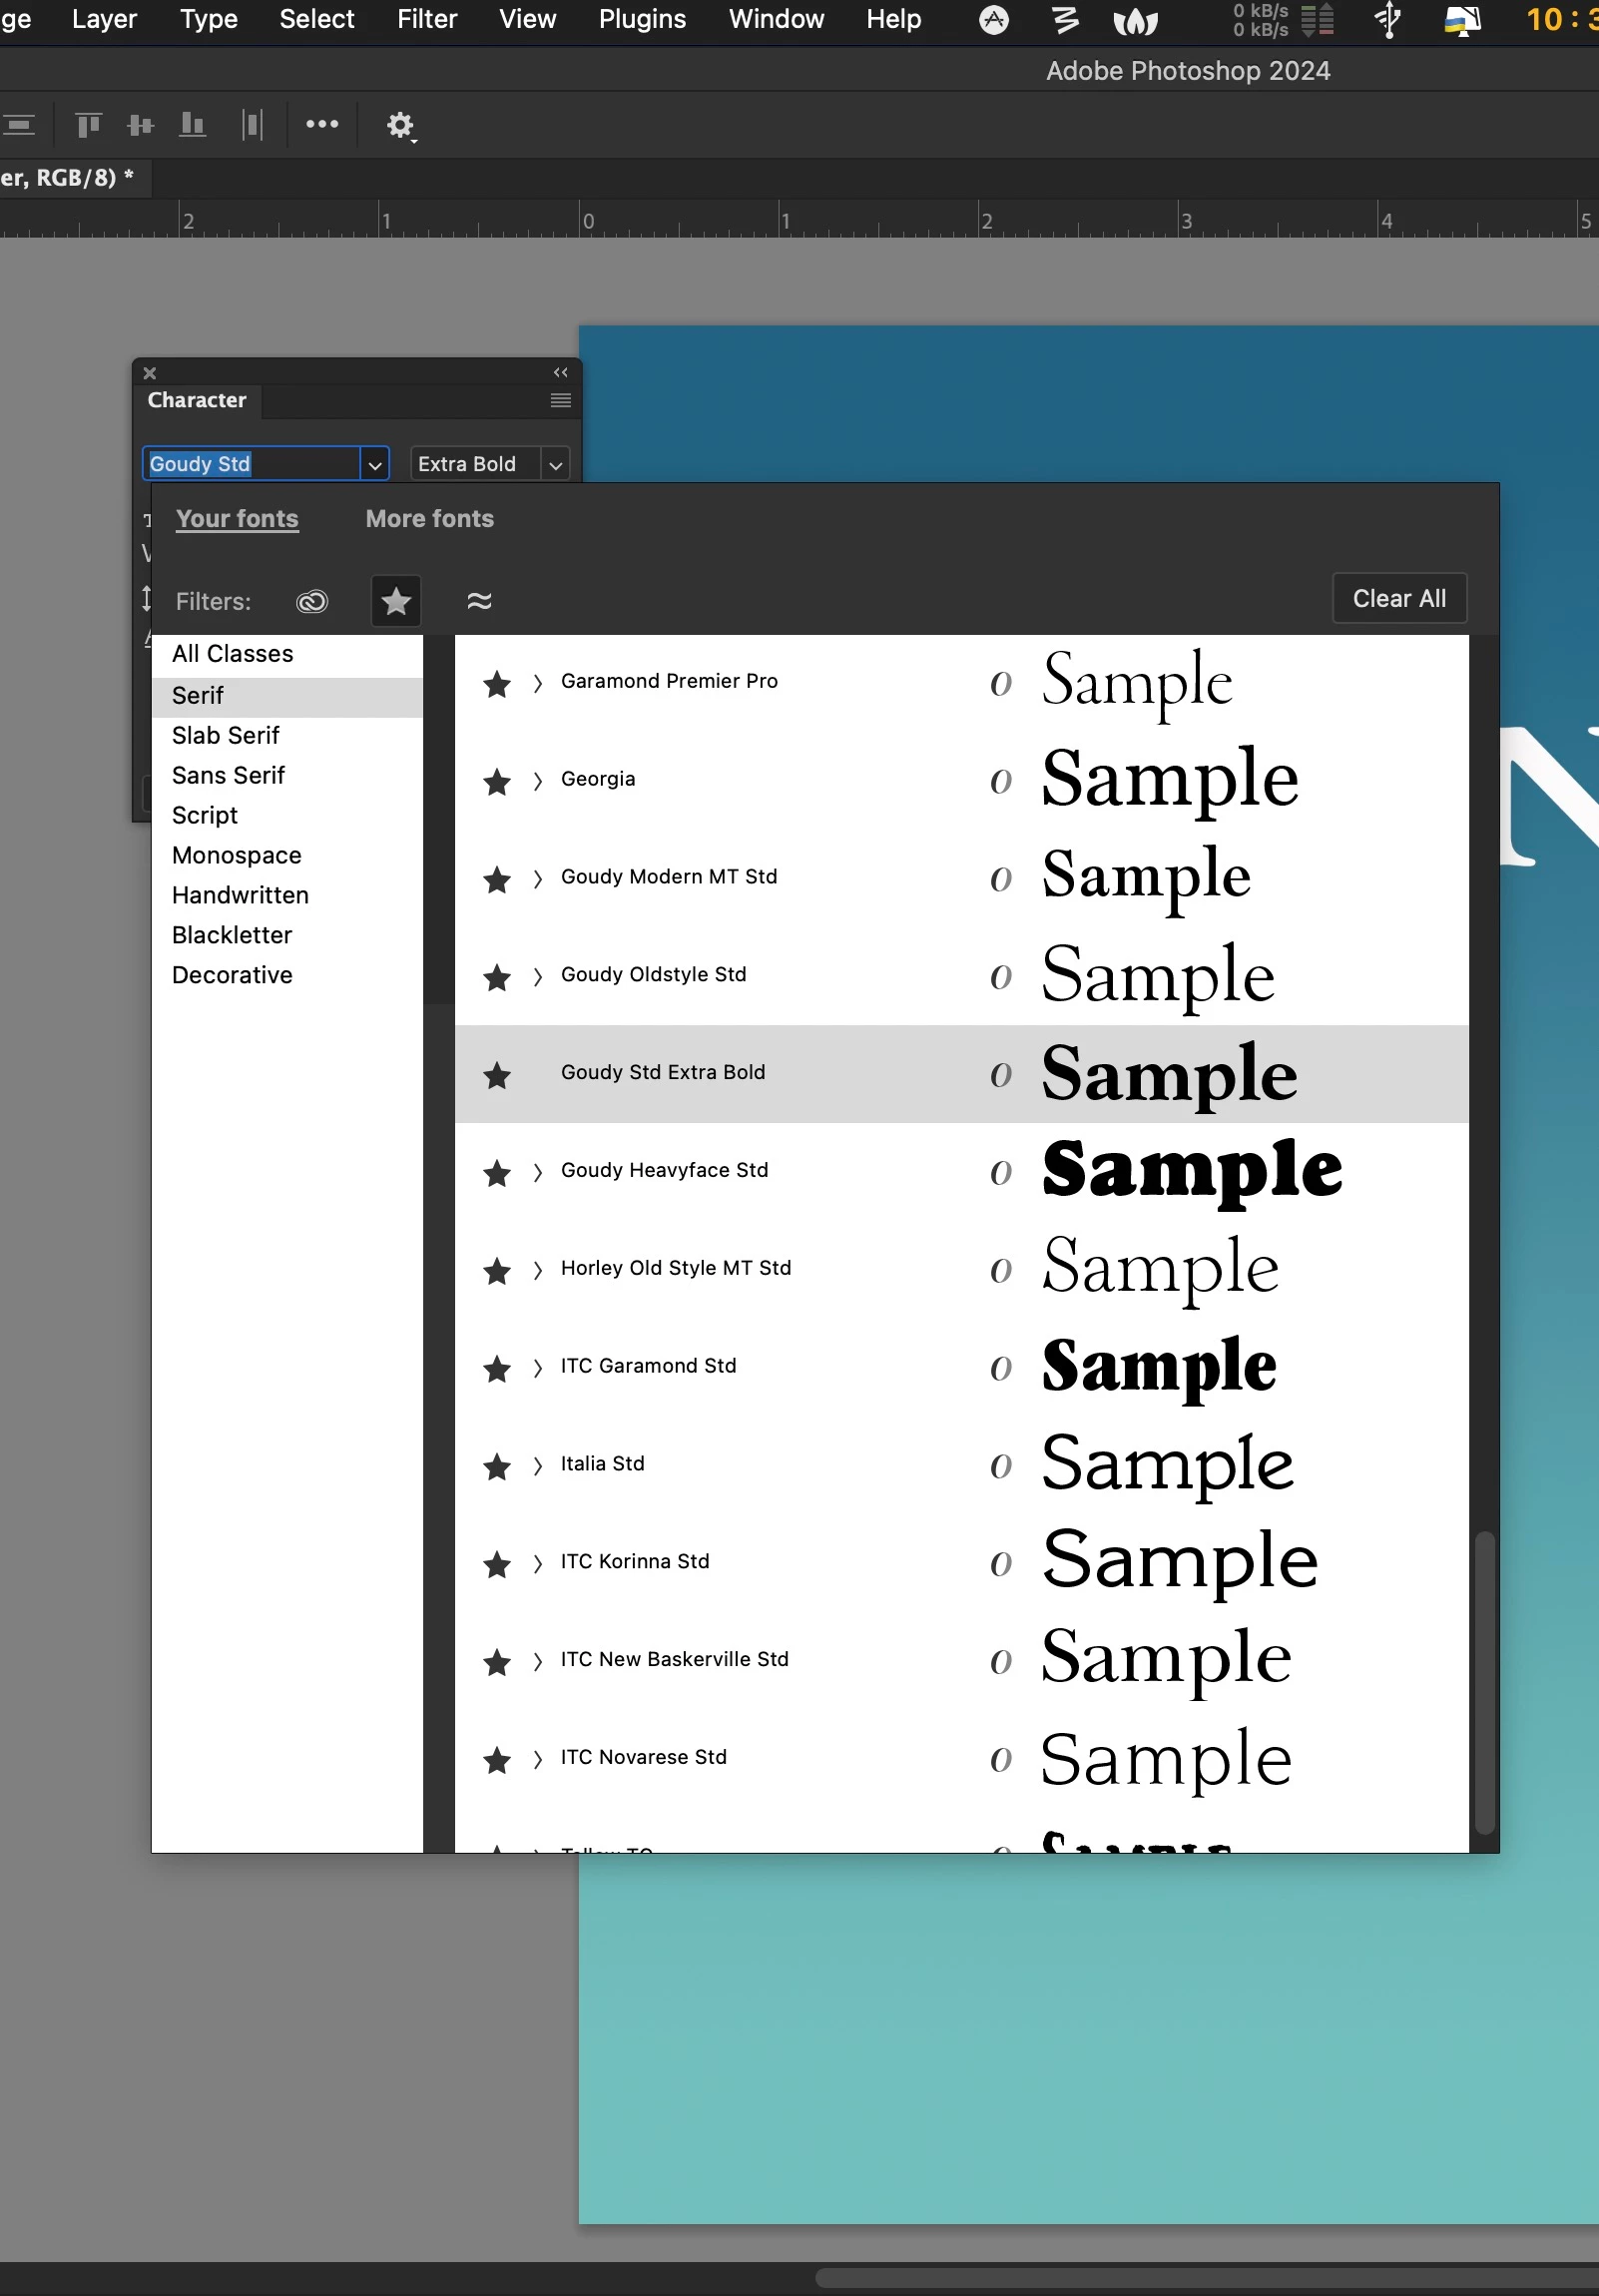Expand Garamond Premier Pro font family

point(538,683)
